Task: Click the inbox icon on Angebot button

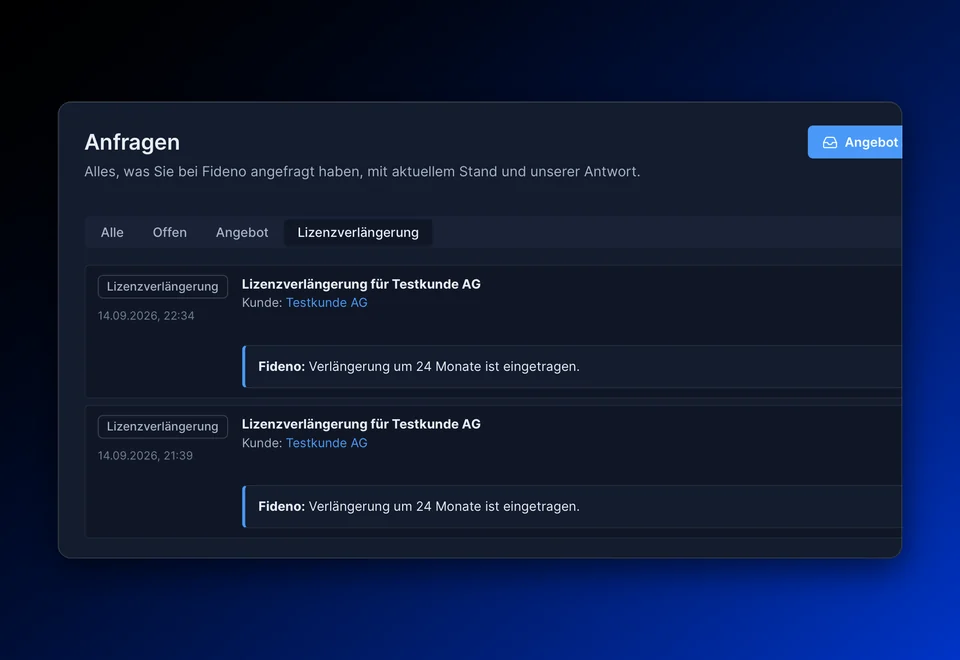Action: (x=830, y=143)
